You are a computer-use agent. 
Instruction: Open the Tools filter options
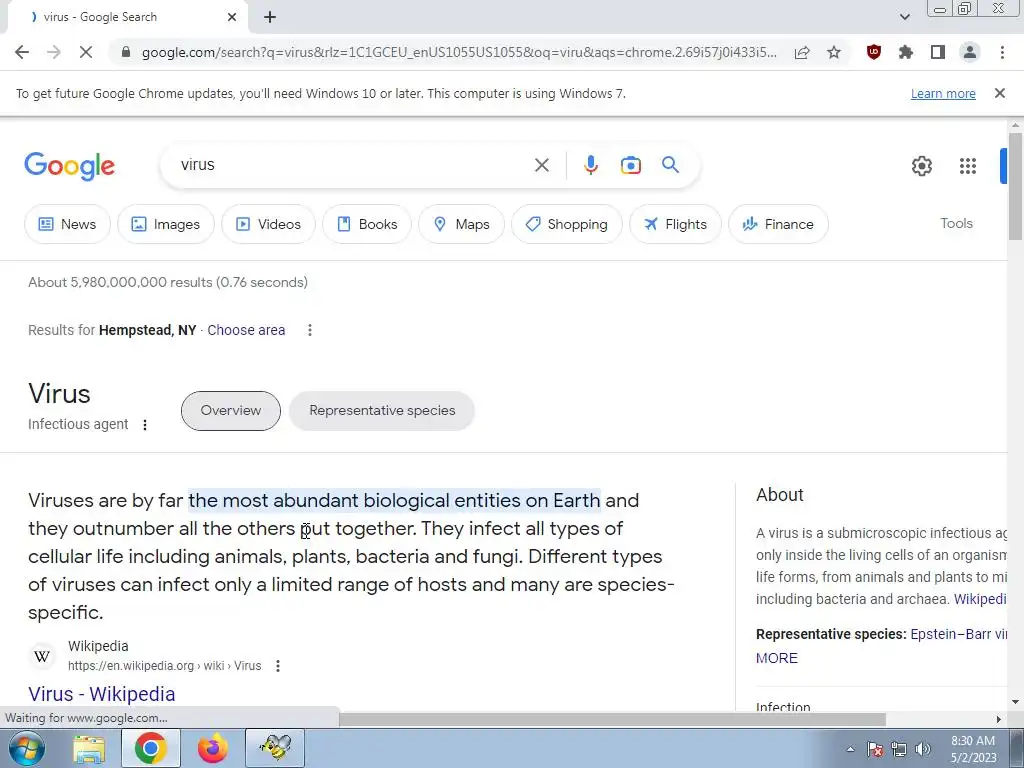click(957, 223)
